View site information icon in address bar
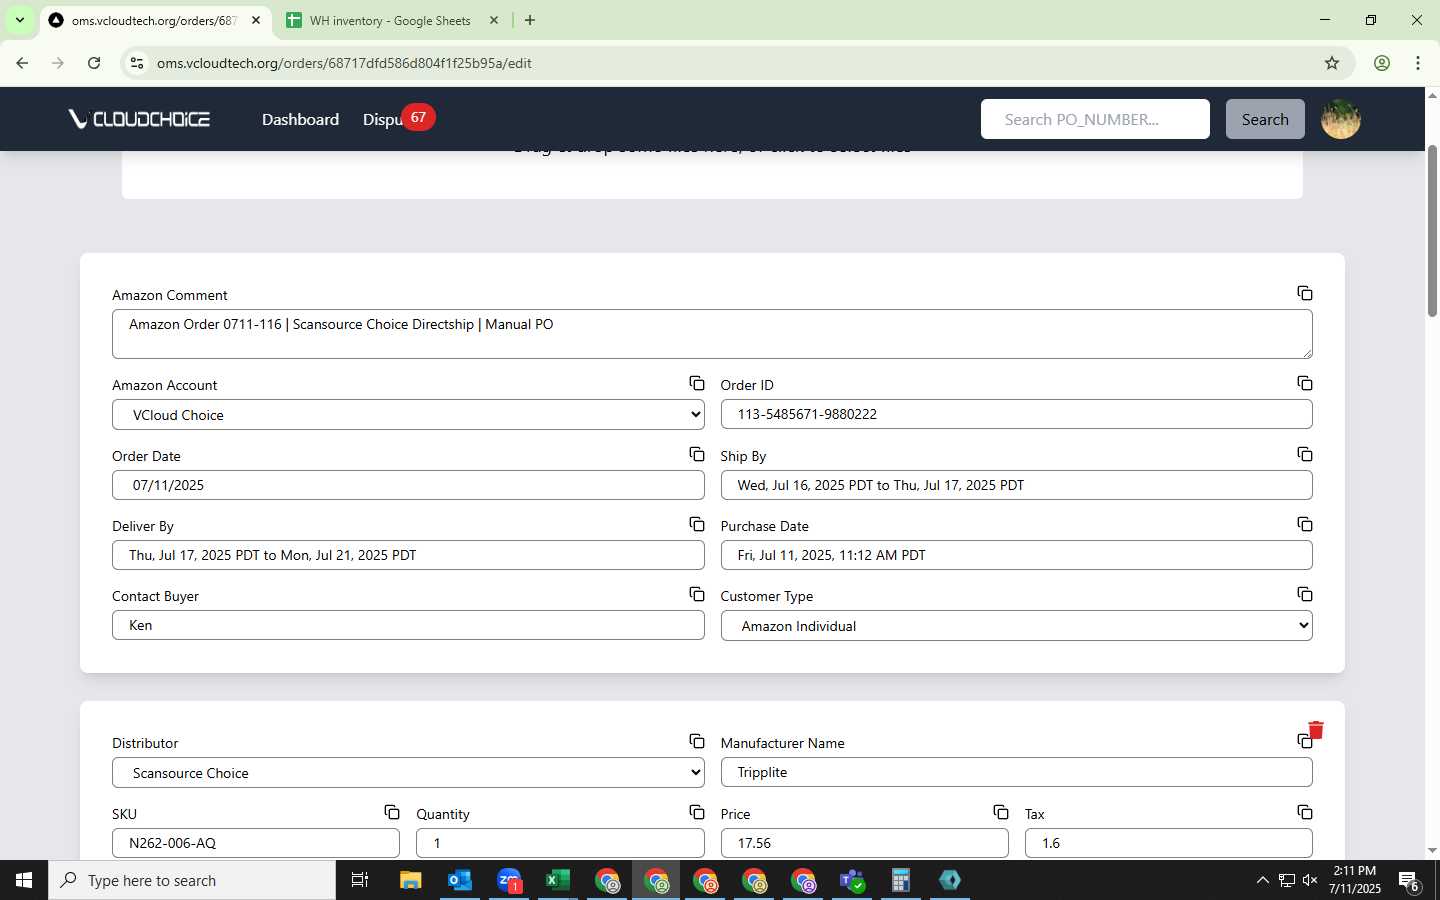The width and height of the screenshot is (1440, 900). 137,63
